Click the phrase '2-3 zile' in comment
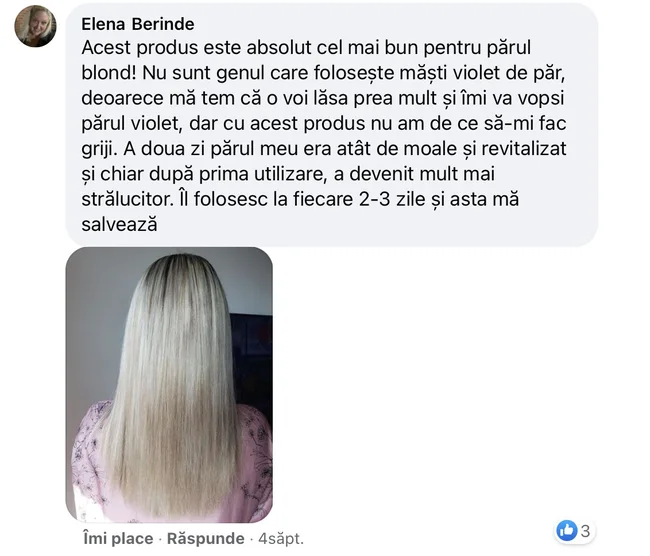This screenshot has width=650, height=556. [392, 199]
